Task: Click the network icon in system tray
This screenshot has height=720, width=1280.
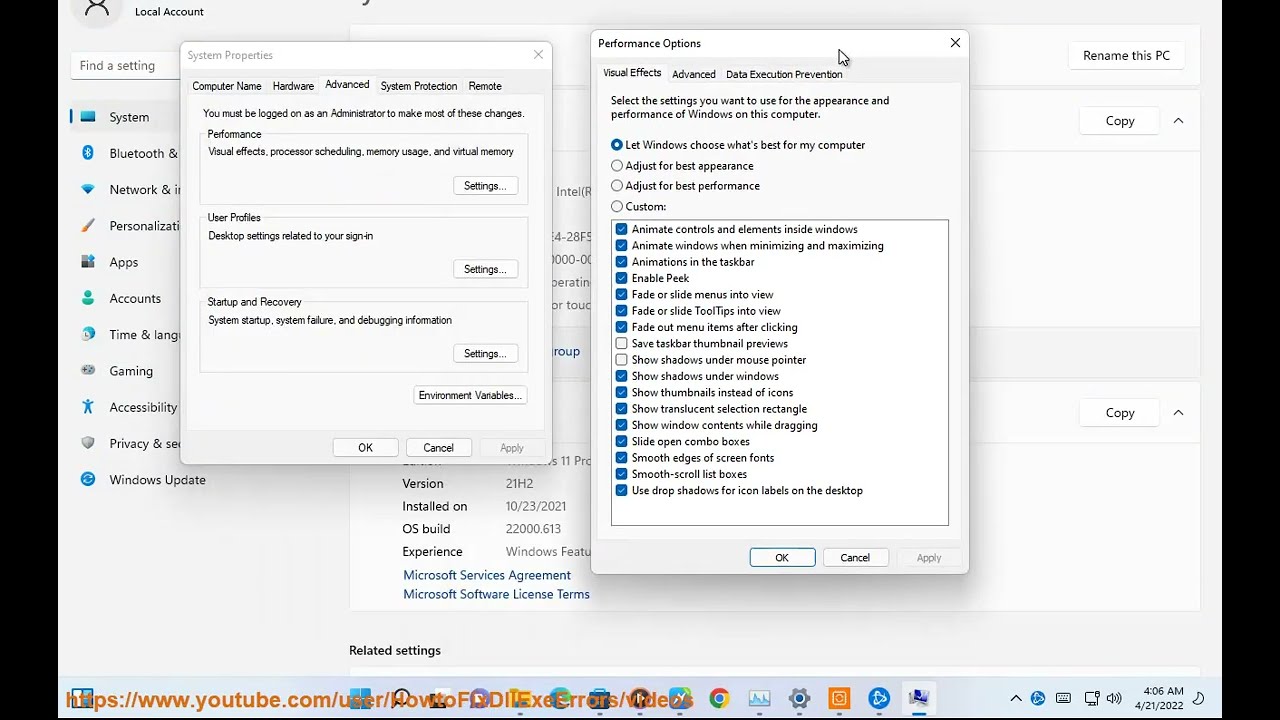Action: pos(1091,698)
